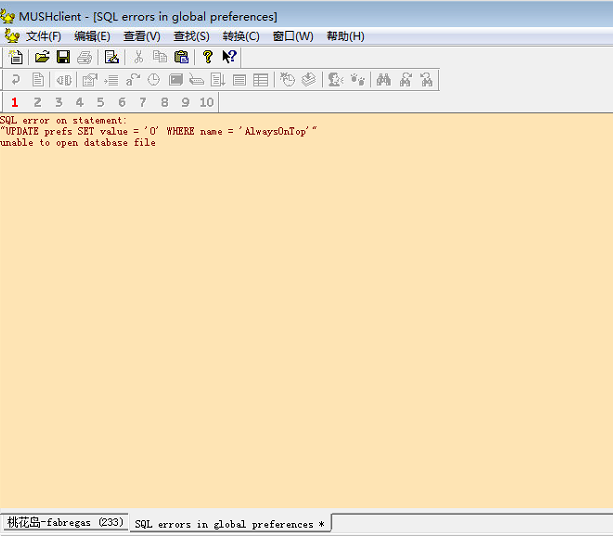Viewport: 613px width, 536px height.
Task: Open a world file with folder icon
Action: pos(42,57)
